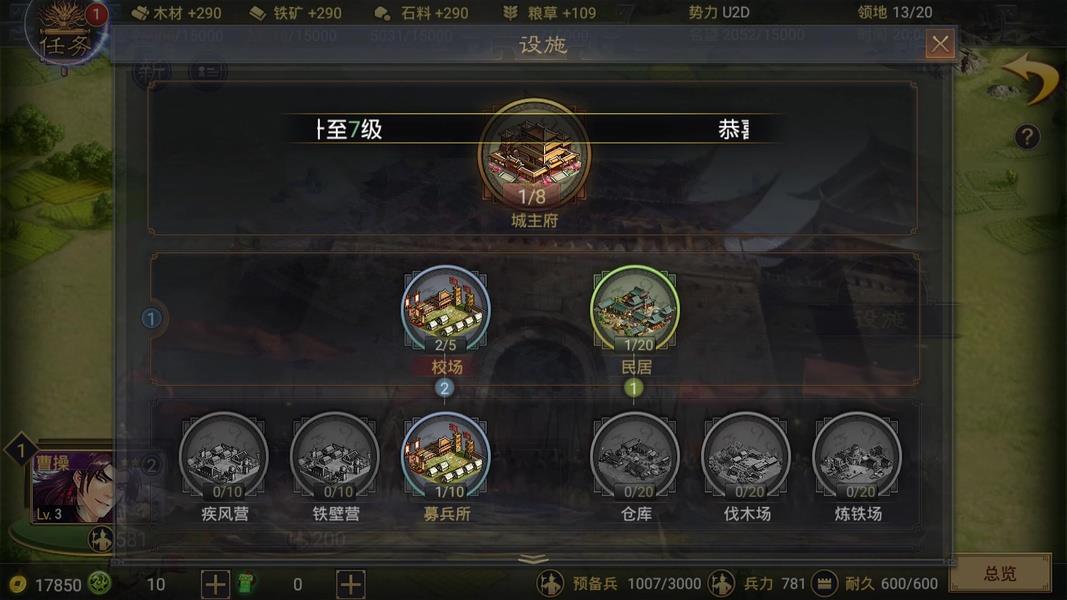The width and height of the screenshot is (1067, 600).
Task: Select the 伐木场 lumber mill icon
Action: (746, 456)
